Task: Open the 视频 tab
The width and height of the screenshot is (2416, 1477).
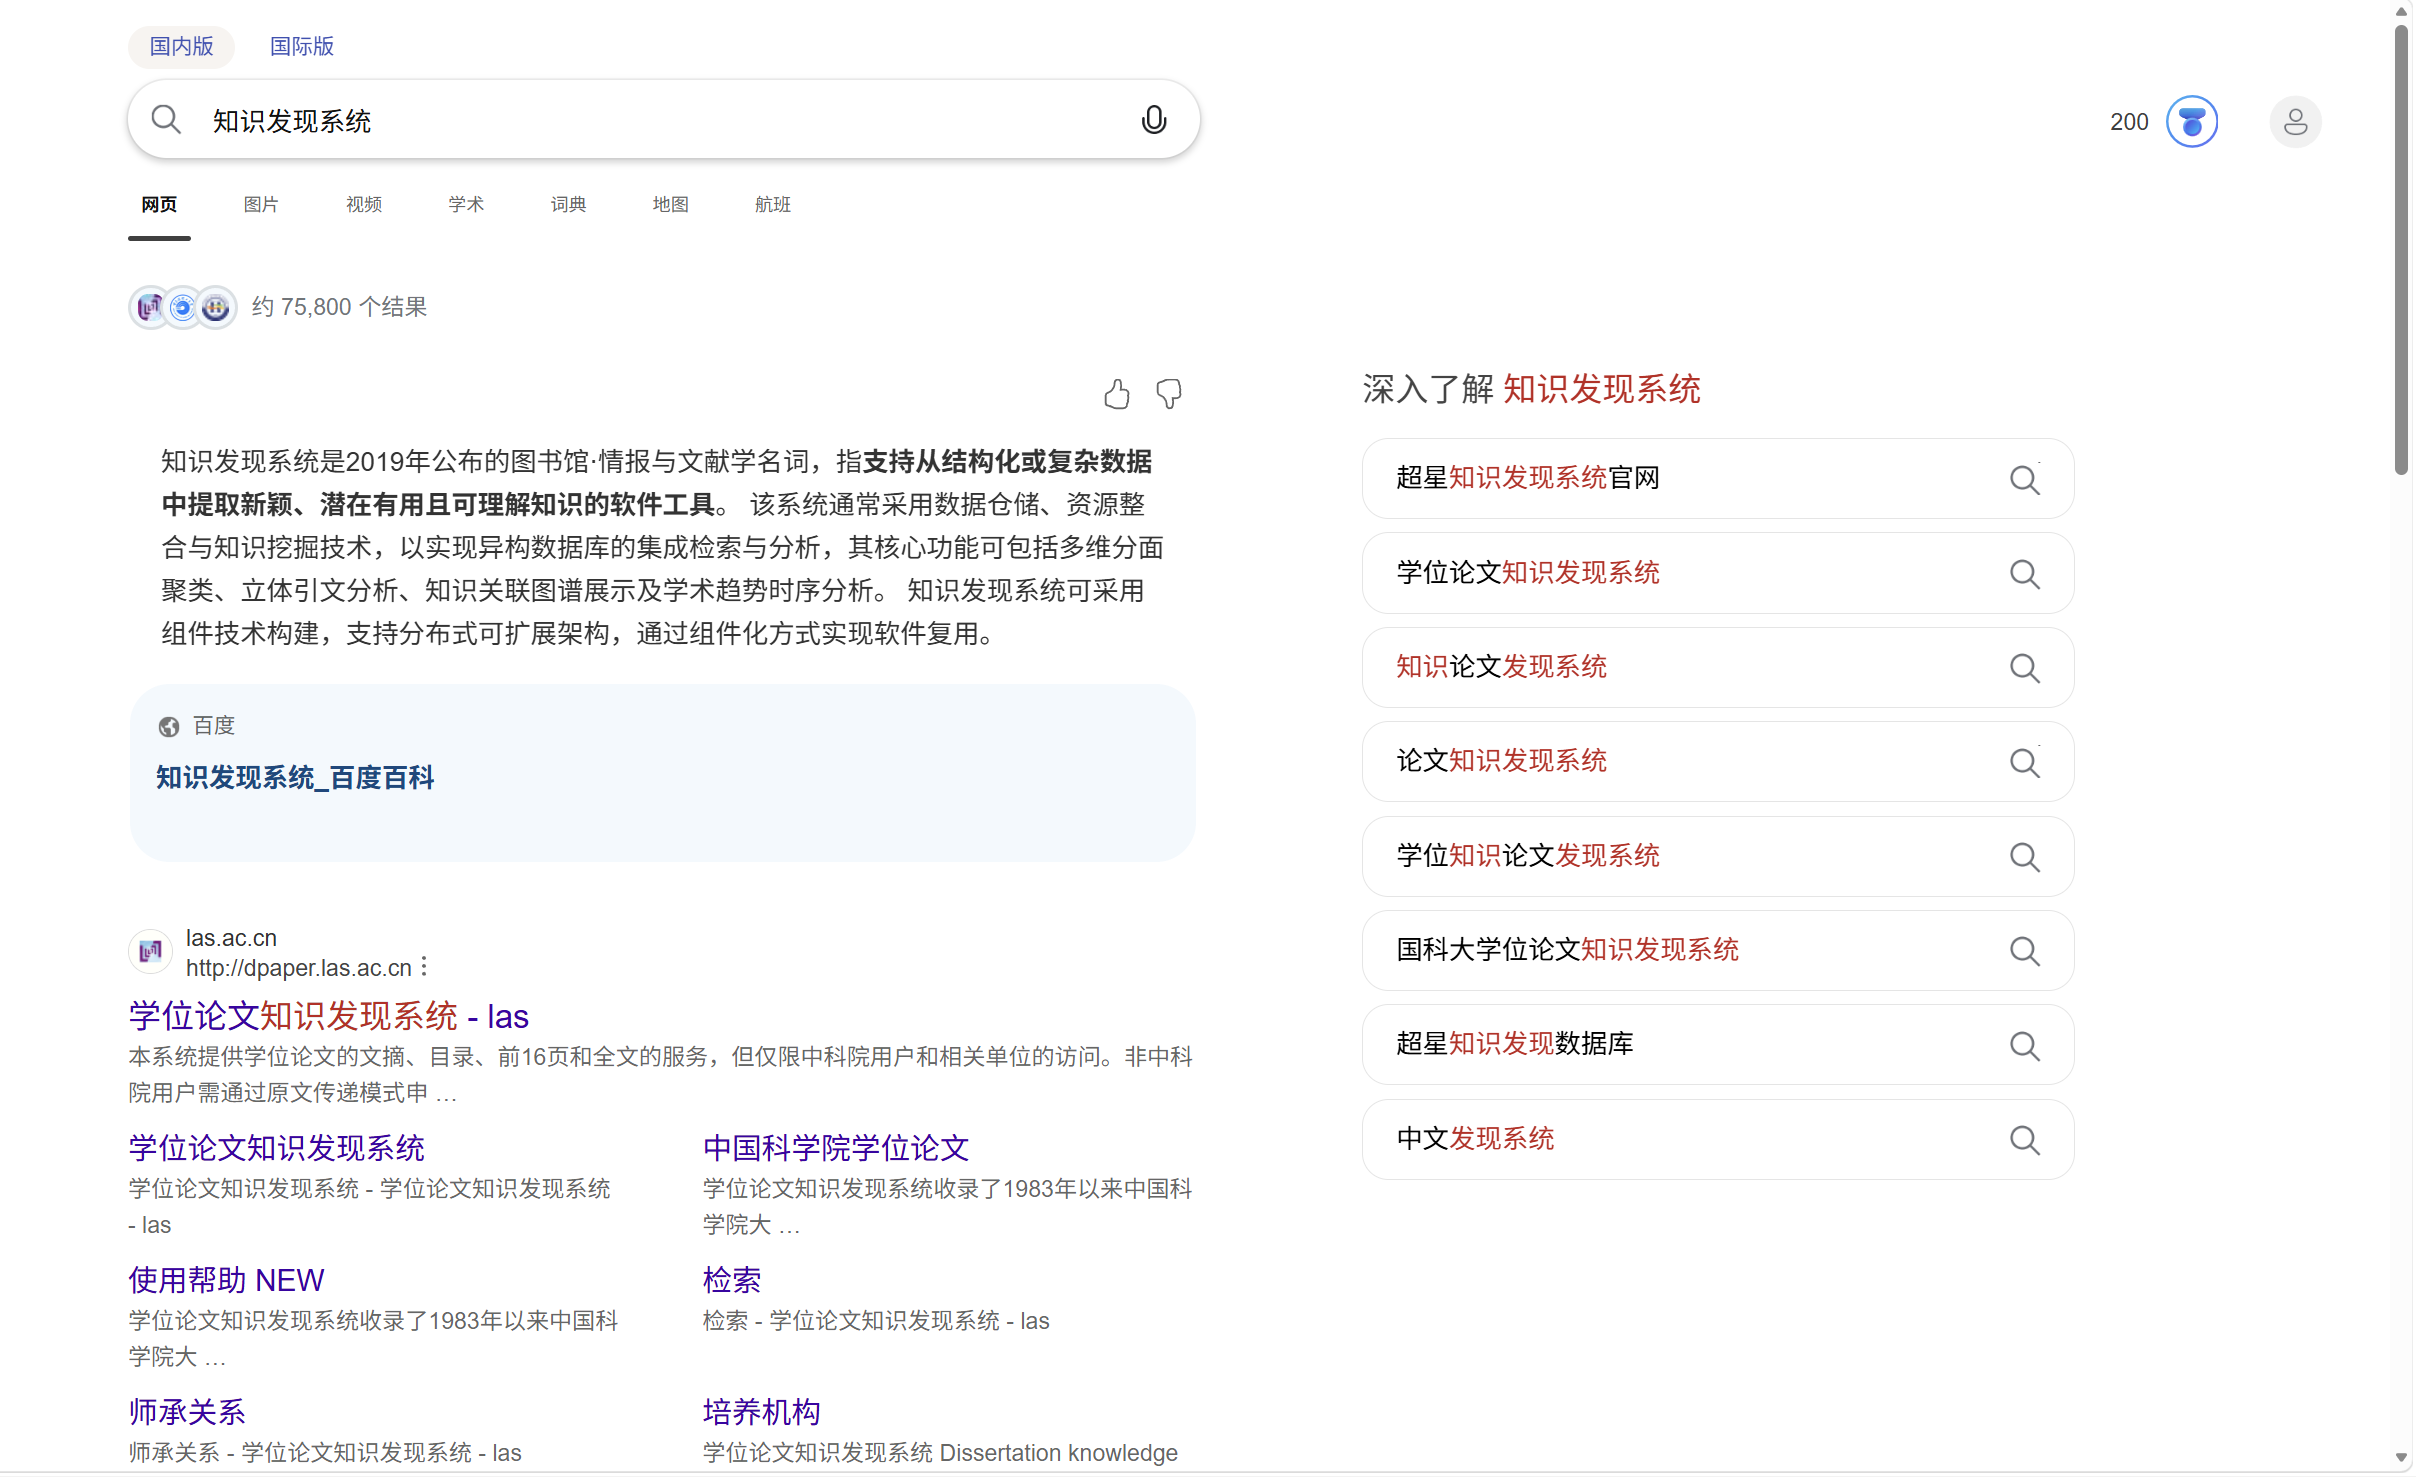Action: (364, 205)
